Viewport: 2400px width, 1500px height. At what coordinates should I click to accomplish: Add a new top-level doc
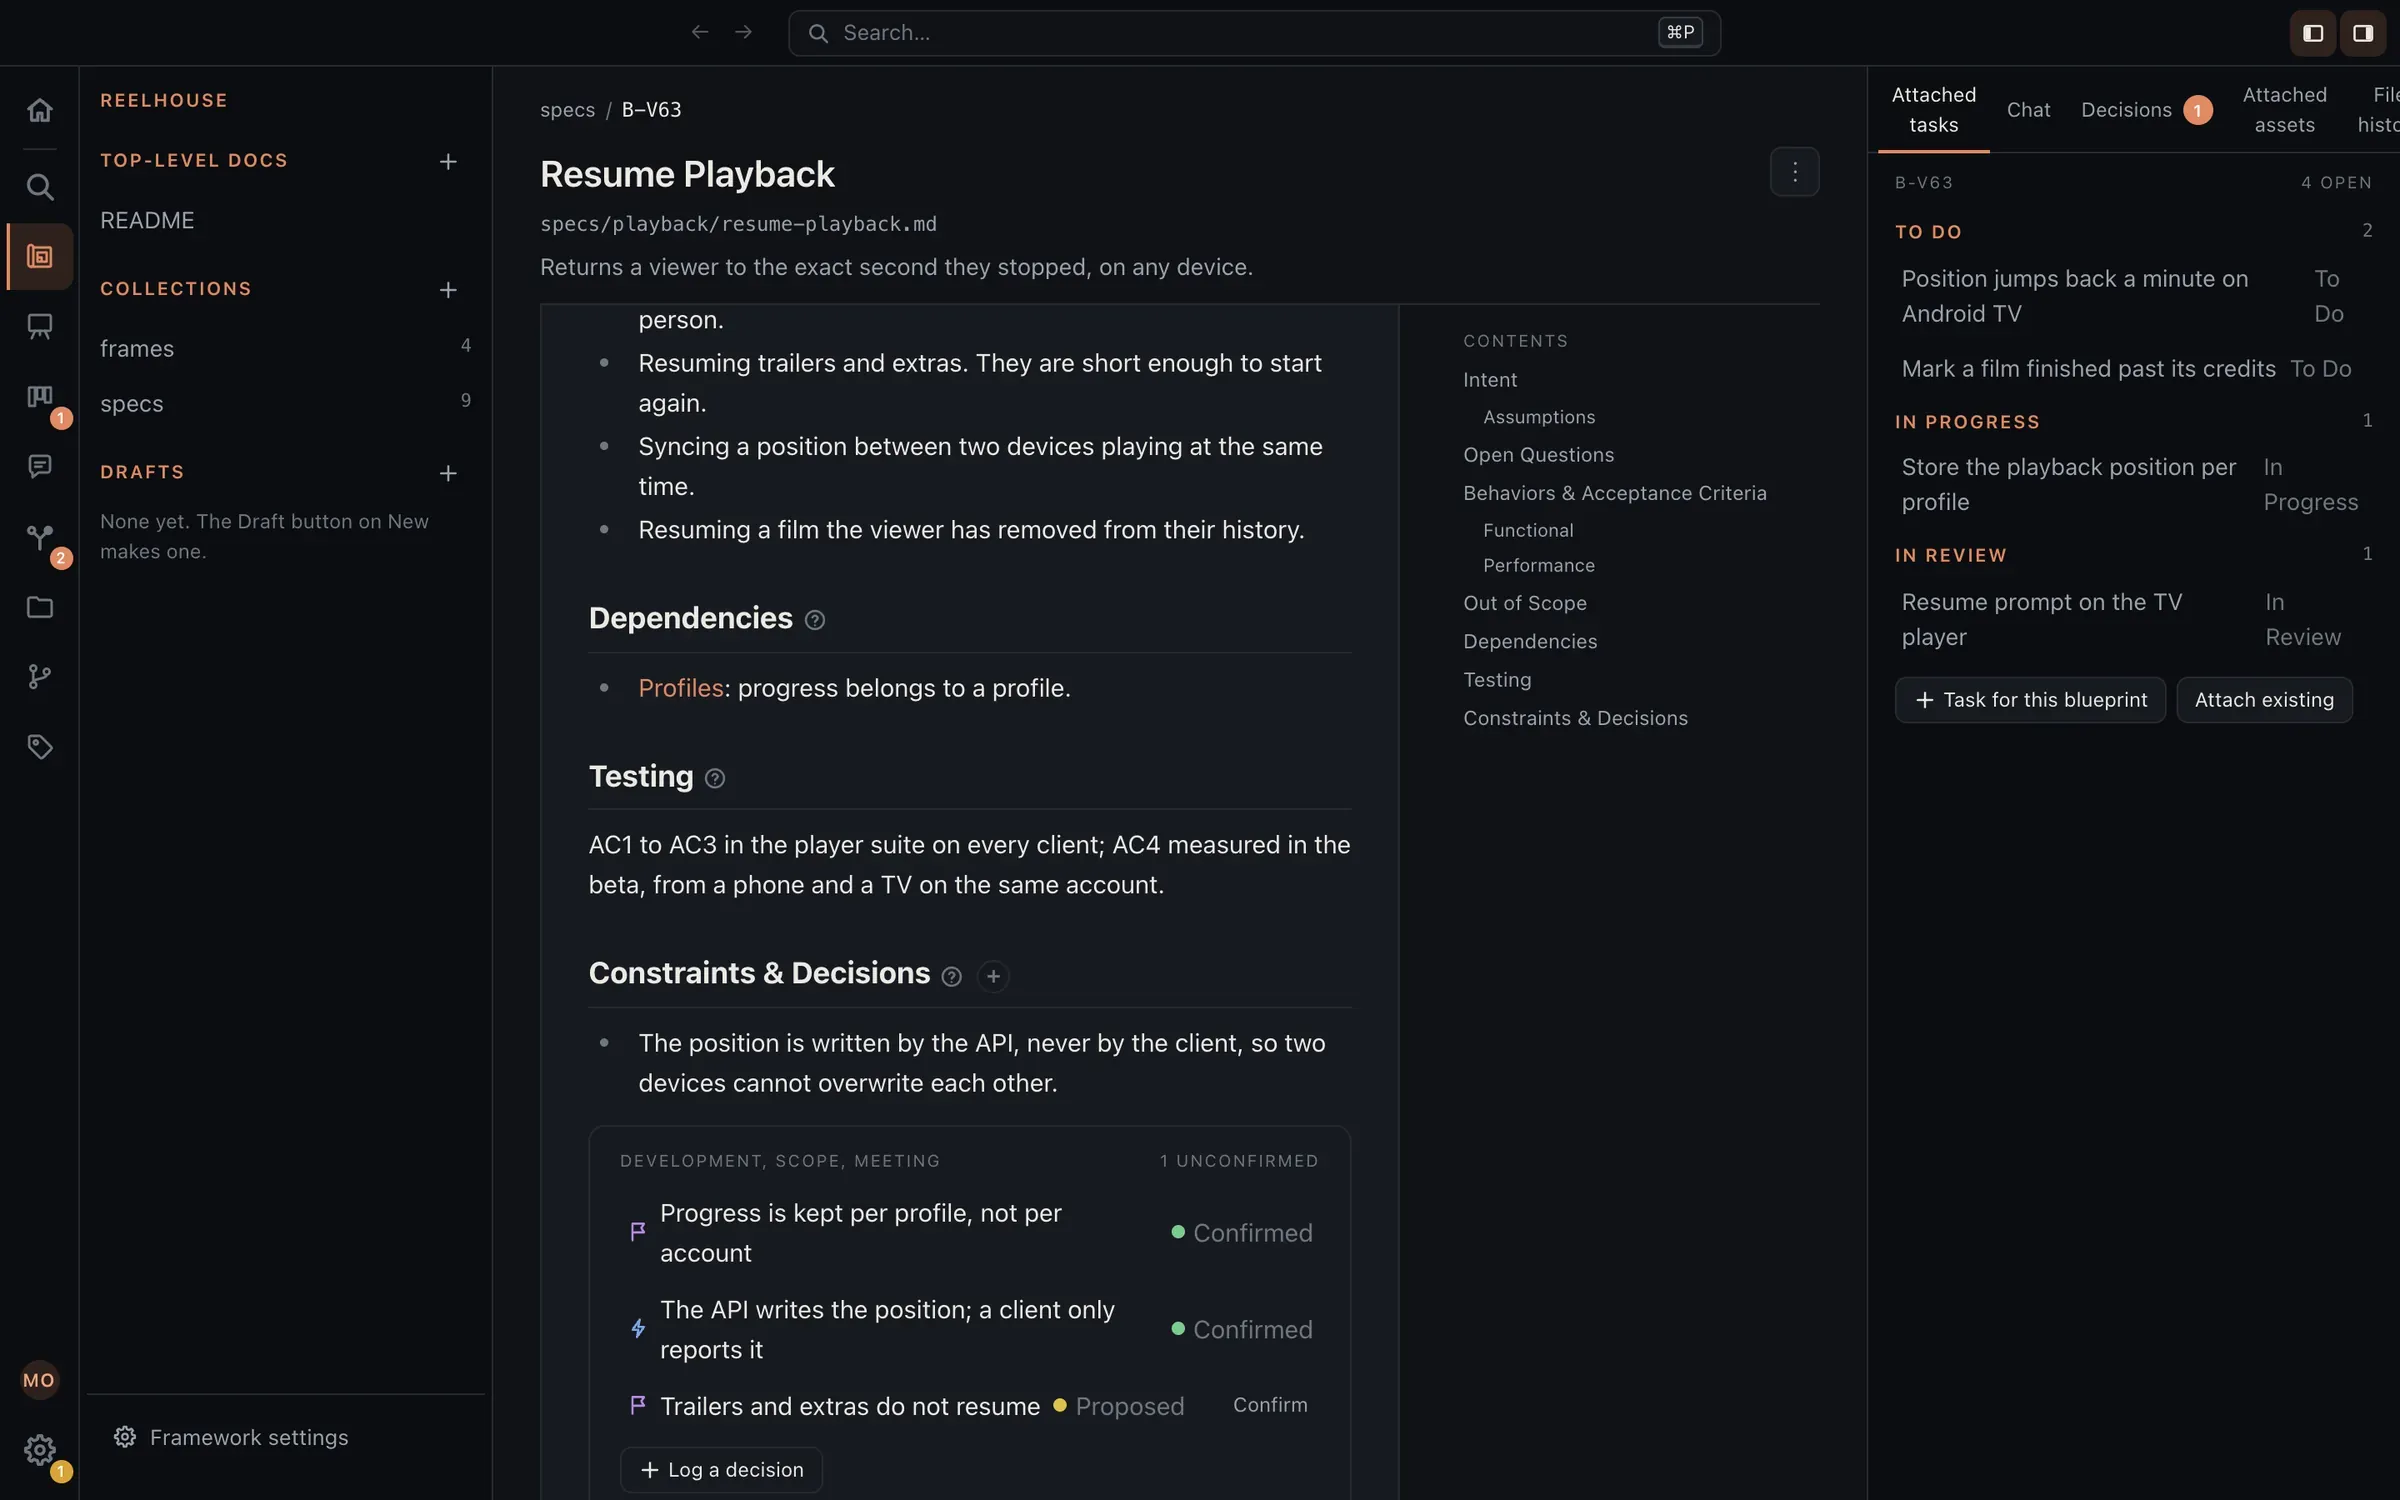pos(448,161)
